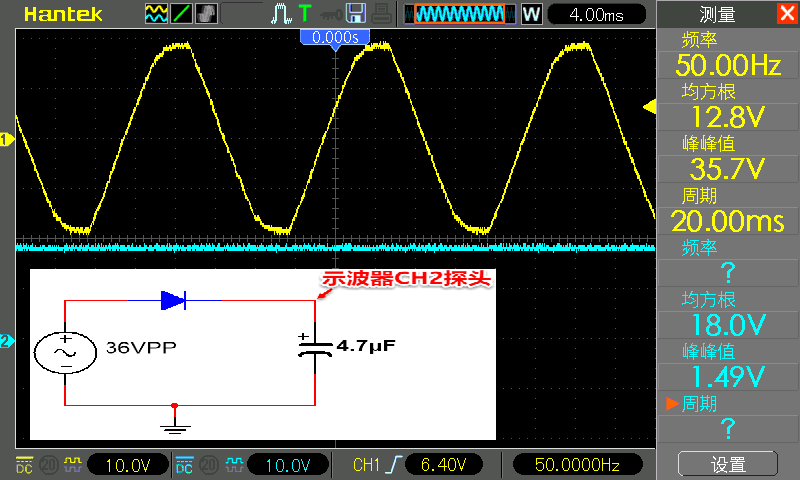Click the CH1 10.0V vertical scale readout
Screen dimensions: 800x480
pyautogui.click(x=128, y=465)
